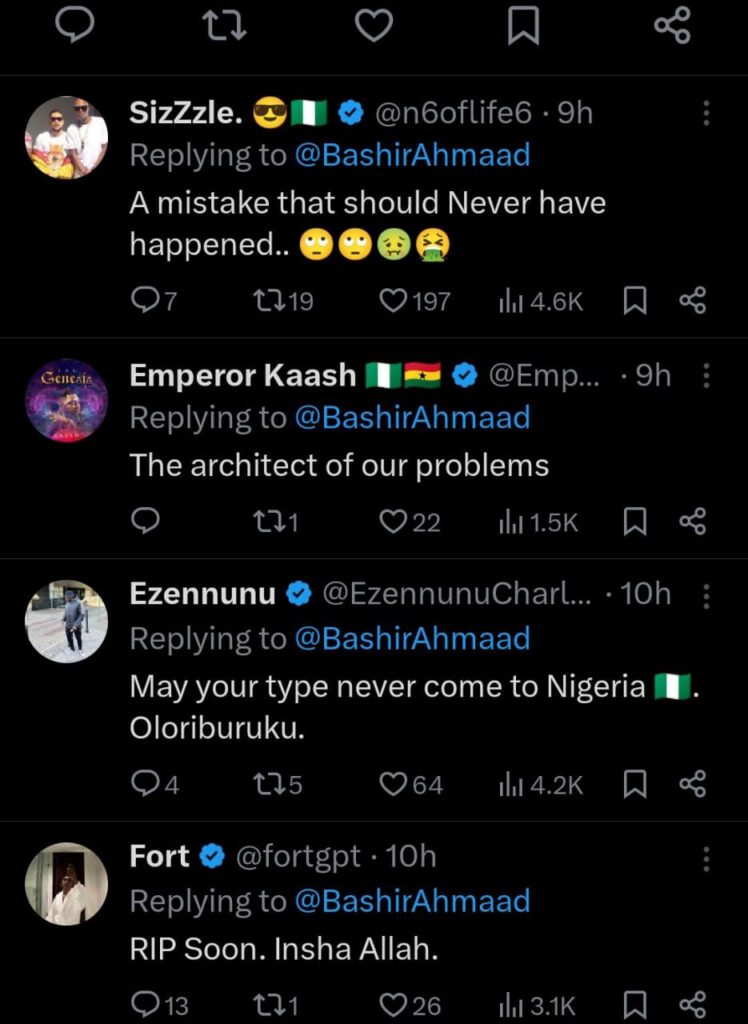The width and height of the screenshot is (748, 1024).
Task: Open @BashirAhmaad link in Fort's reply
Action: click(412, 901)
